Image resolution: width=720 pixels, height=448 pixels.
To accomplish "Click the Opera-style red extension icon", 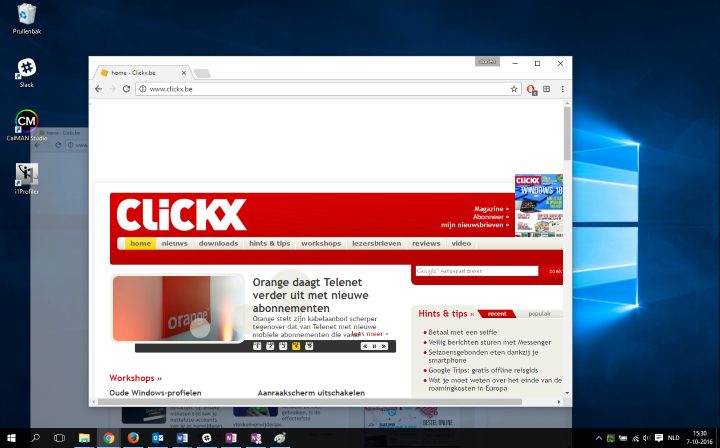I will pyautogui.click(x=531, y=89).
